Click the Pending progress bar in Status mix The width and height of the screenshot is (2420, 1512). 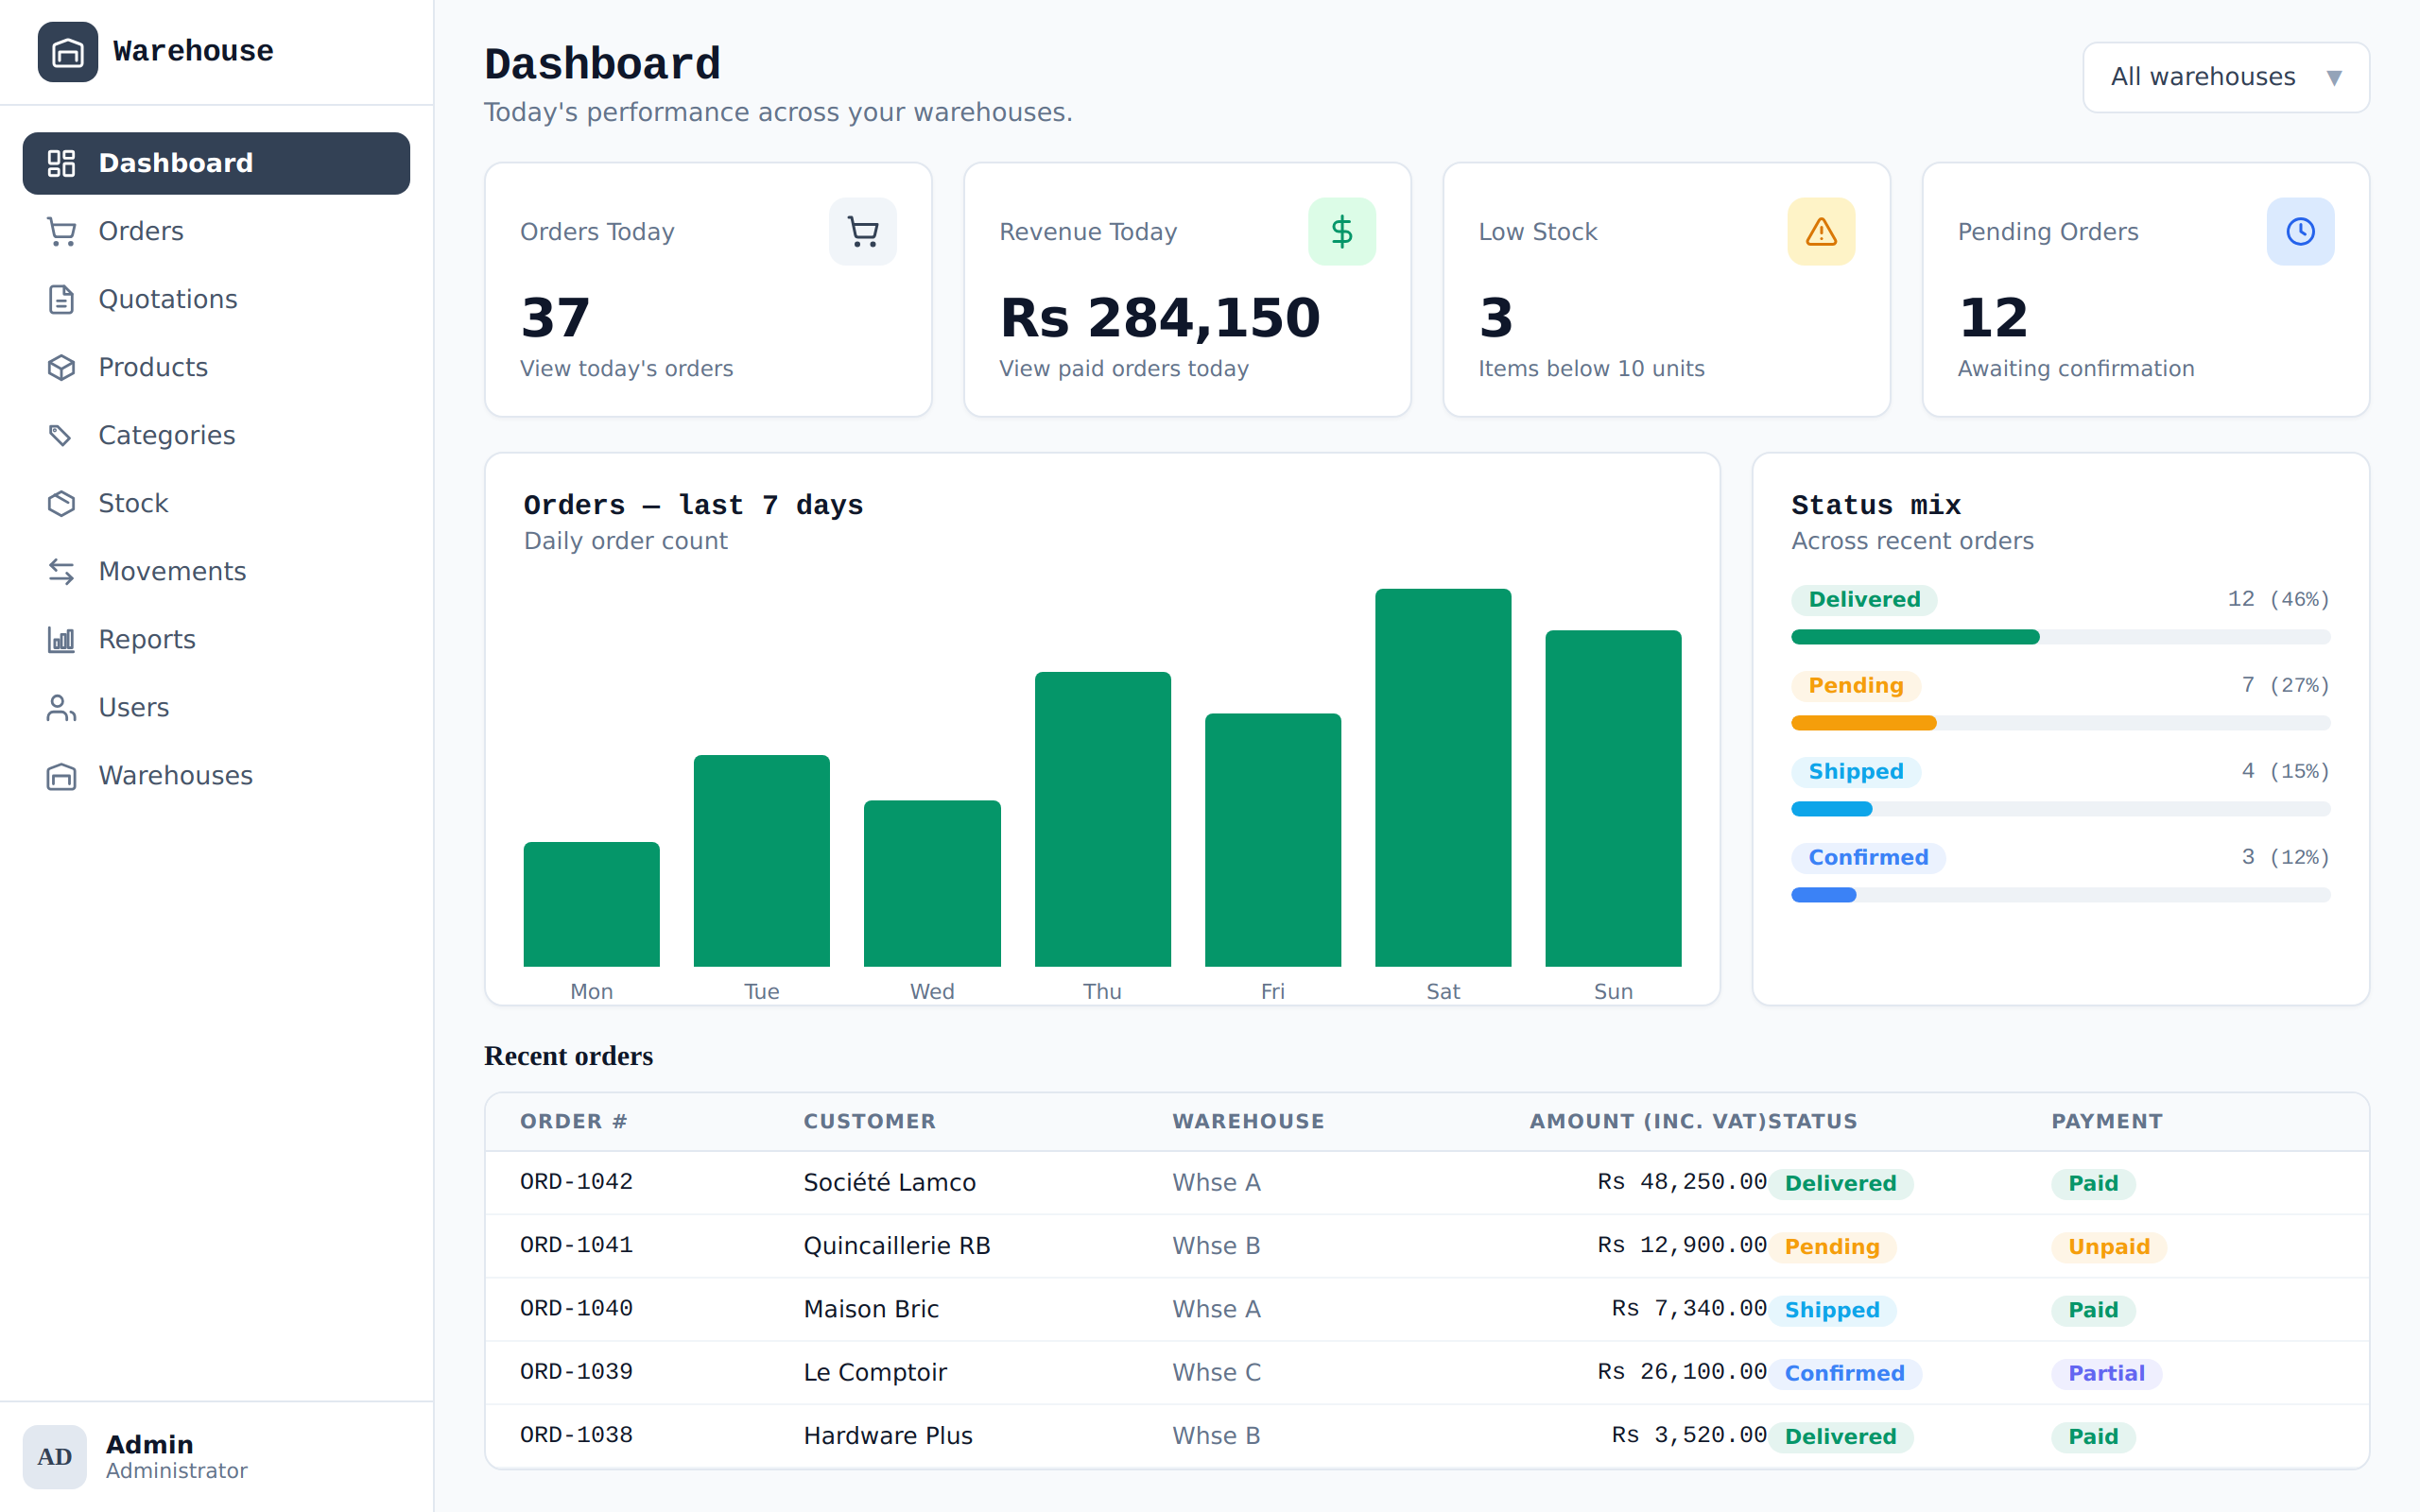[x=2060, y=723]
